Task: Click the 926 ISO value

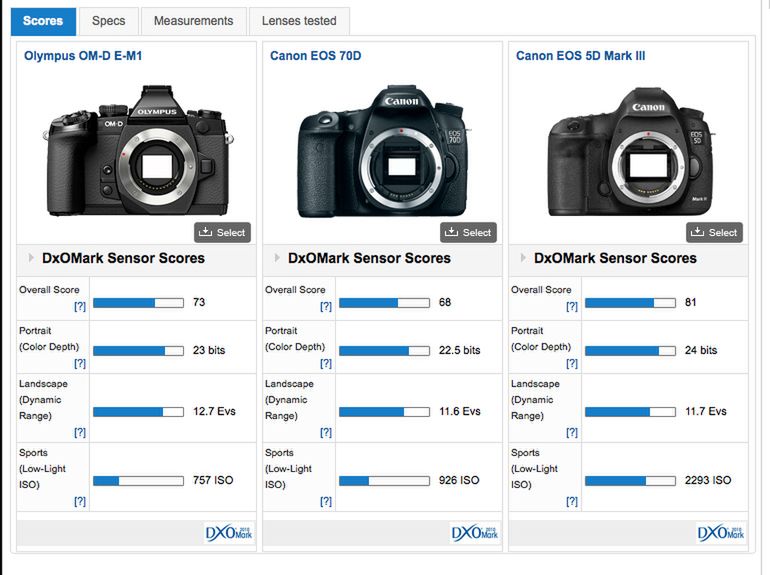Action: pos(459,480)
